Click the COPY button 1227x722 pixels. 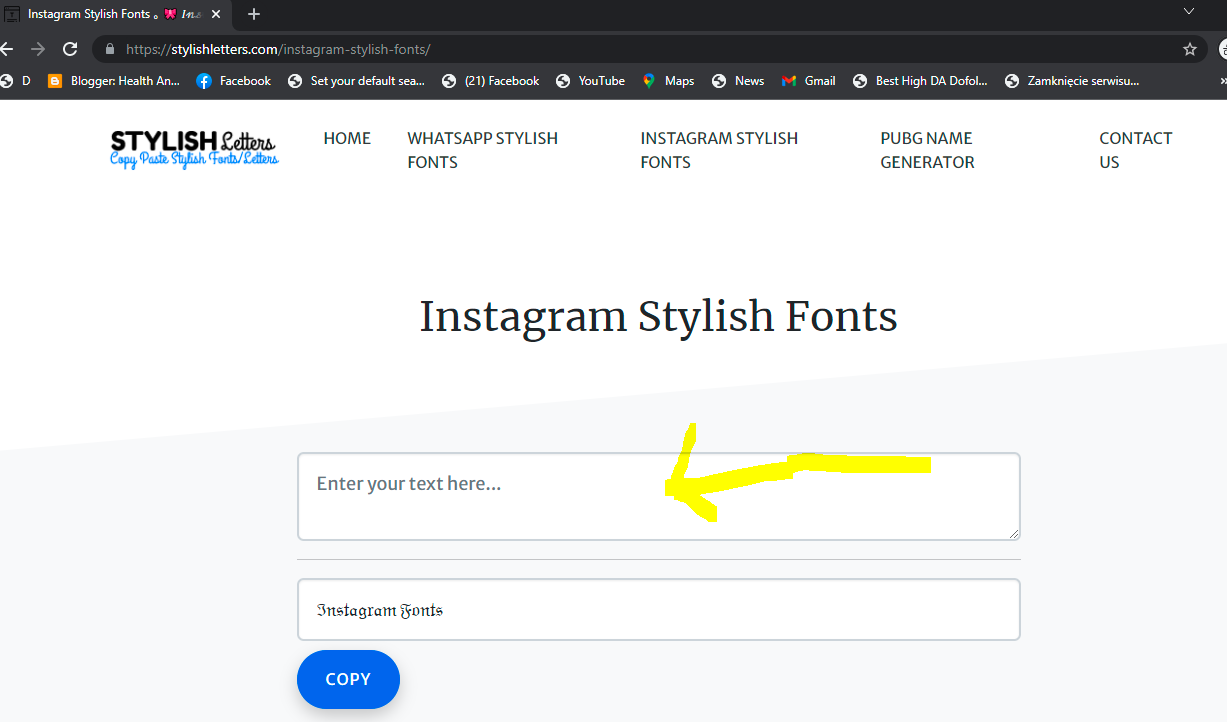pyautogui.click(x=347, y=679)
